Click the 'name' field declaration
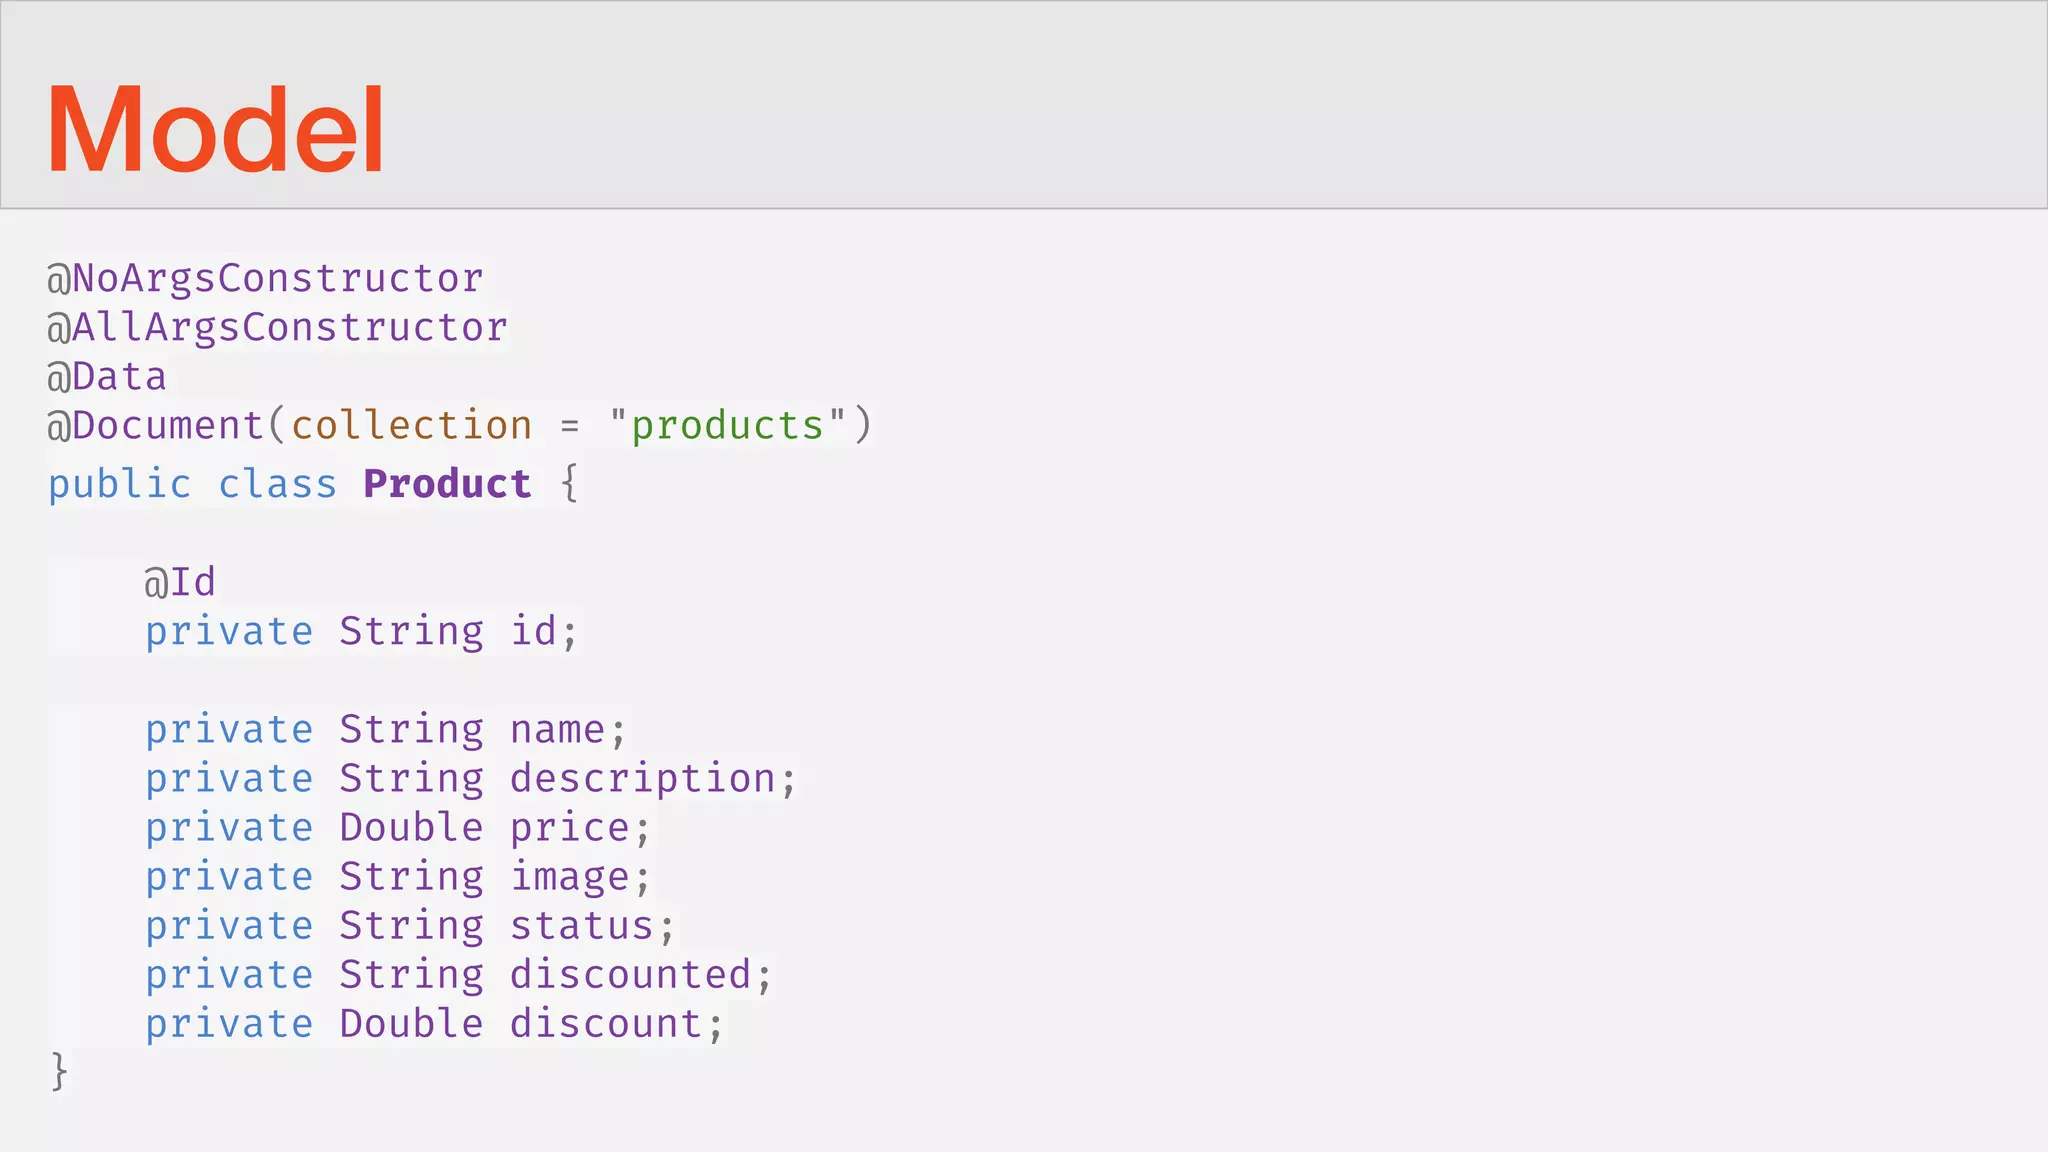The height and width of the screenshot is (1152, 2048). click(x=385, y=730)
